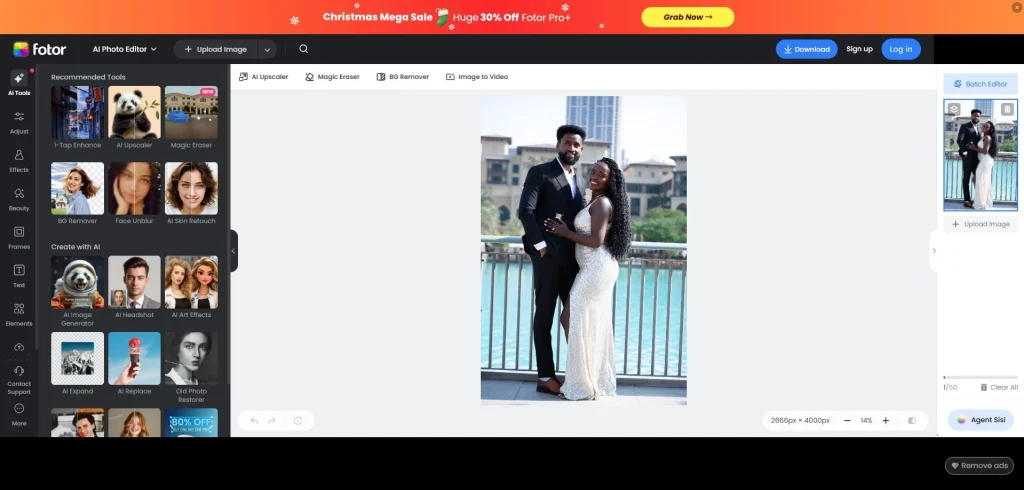Select the AI Headshot thumbnail
The image size is (1024, 490).
(x=134, y=286)
